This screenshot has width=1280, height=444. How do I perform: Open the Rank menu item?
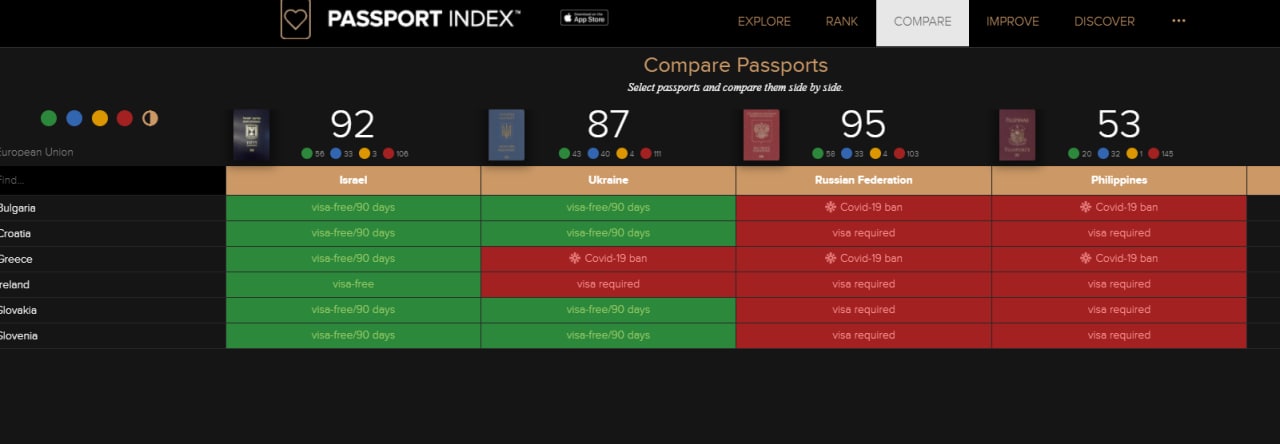coord(842,21)
